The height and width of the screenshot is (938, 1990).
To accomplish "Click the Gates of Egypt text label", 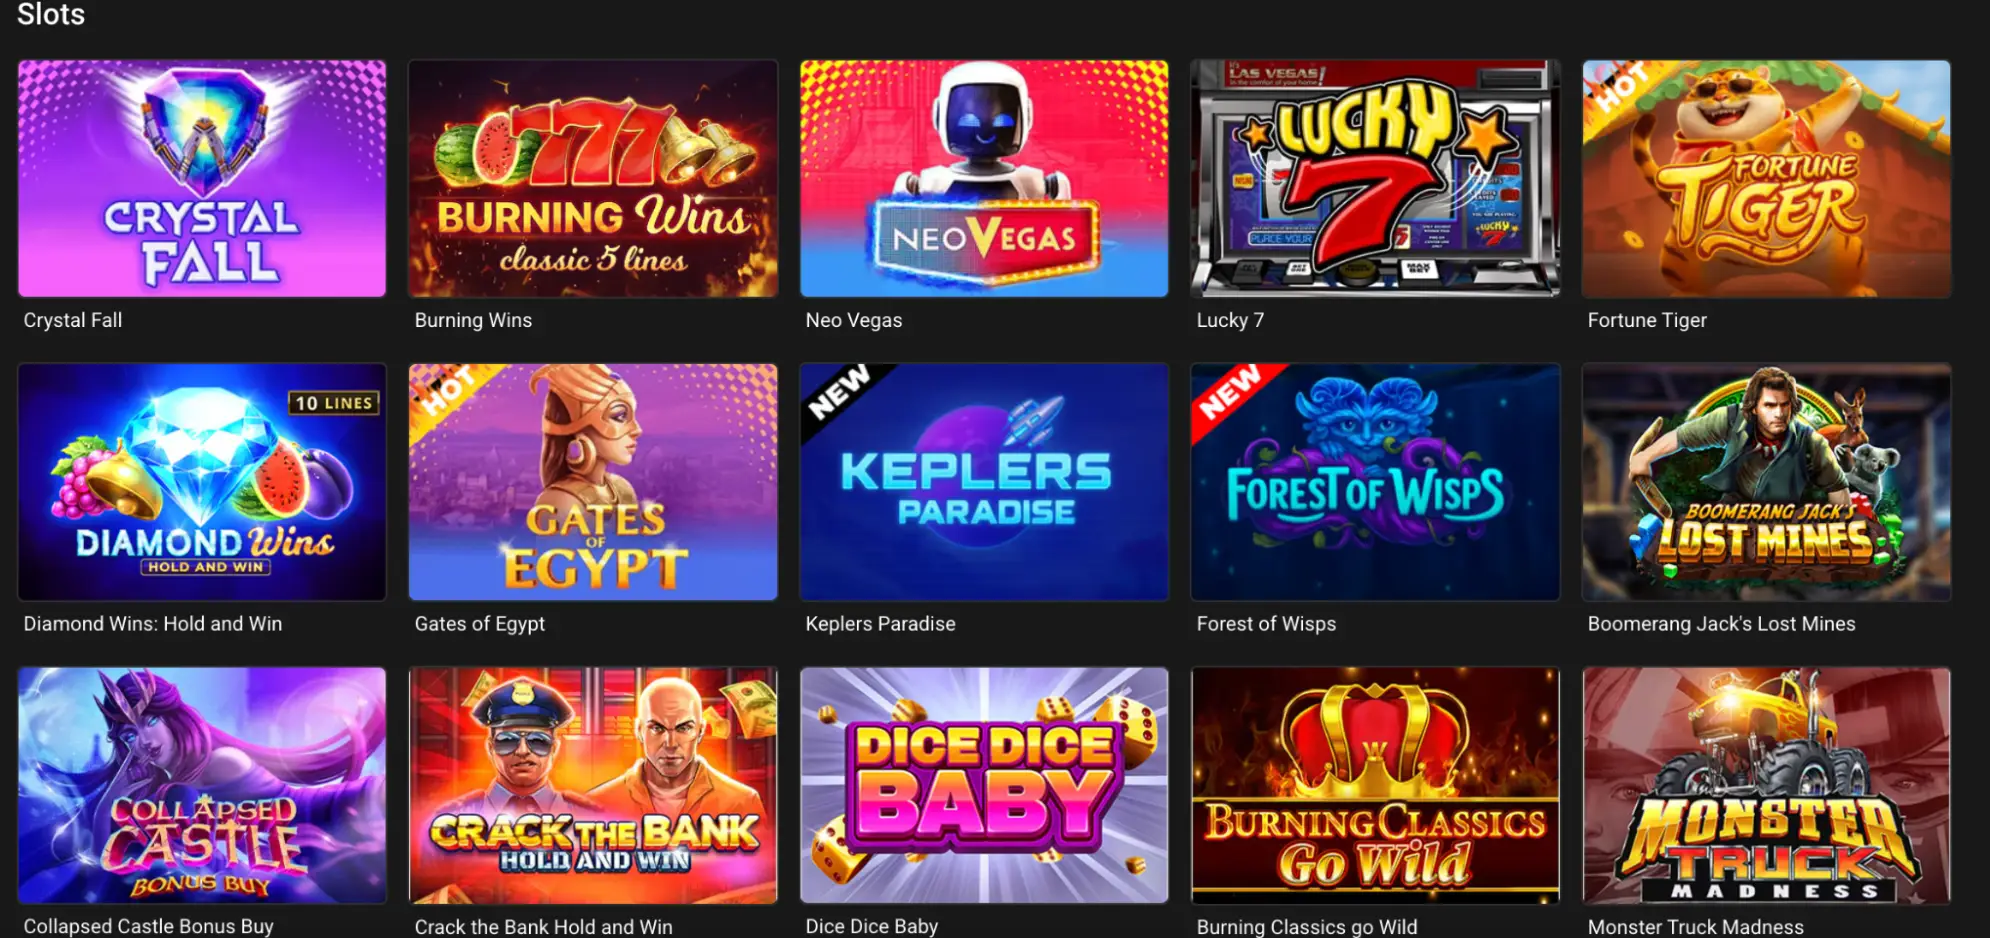I will coord(480,624).
